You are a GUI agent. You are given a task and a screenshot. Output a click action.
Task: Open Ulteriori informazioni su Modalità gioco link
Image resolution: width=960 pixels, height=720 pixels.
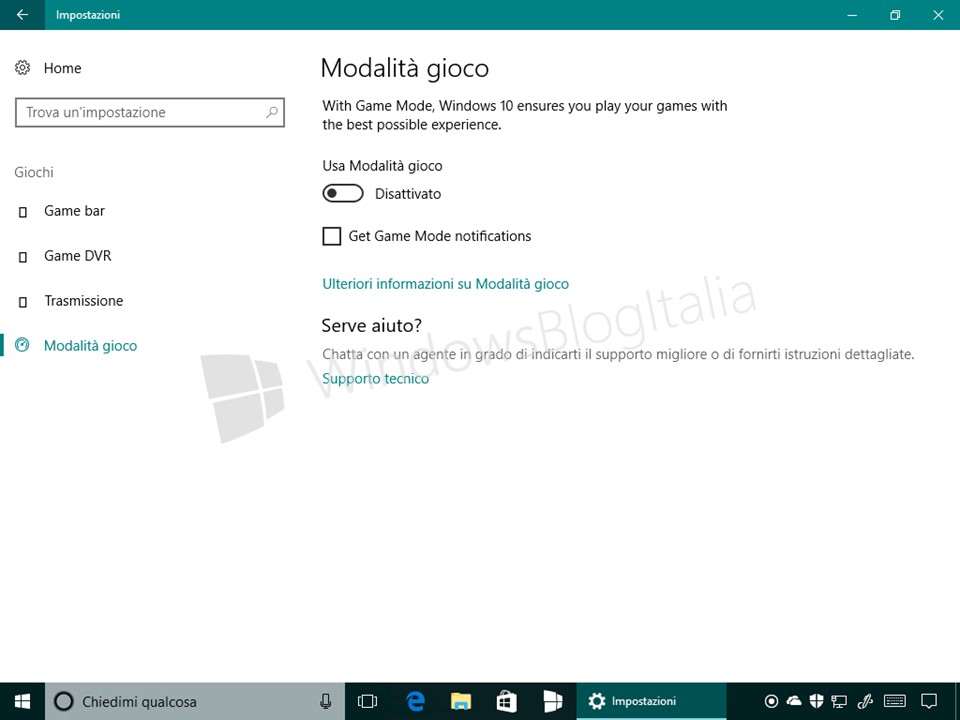[x=446, y=284]
